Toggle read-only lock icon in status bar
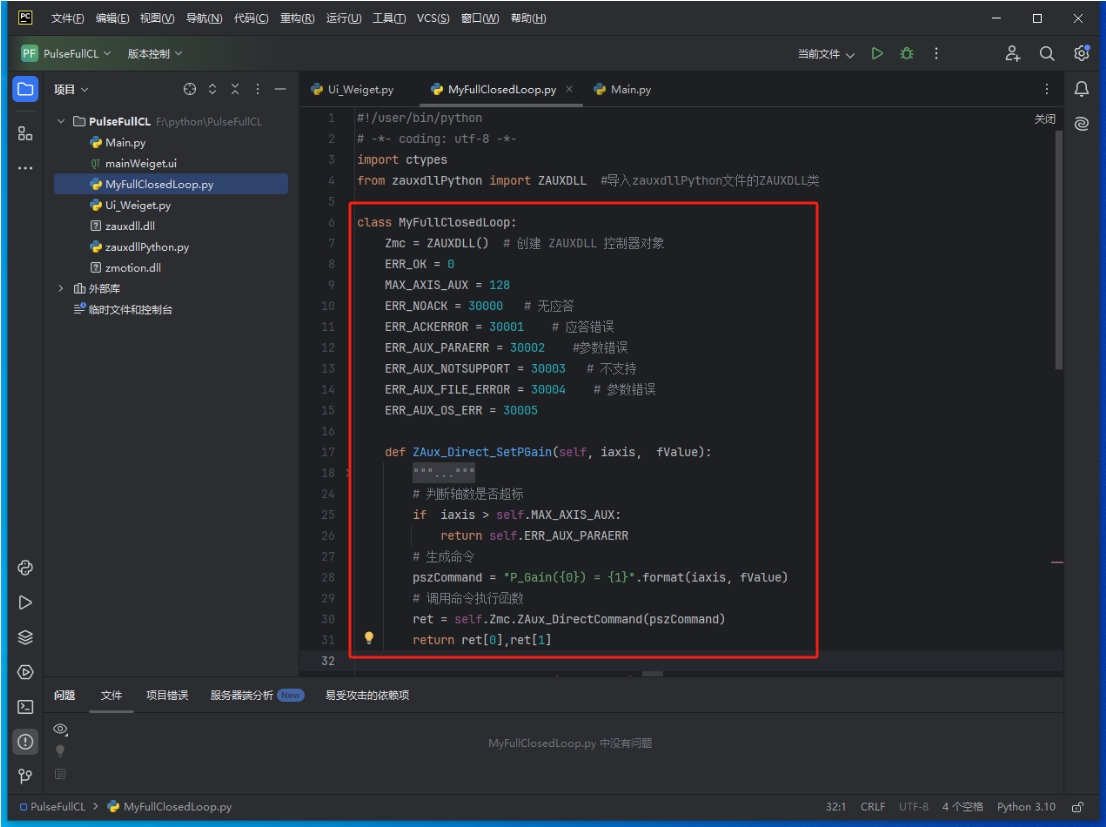 pos(1078,807)
